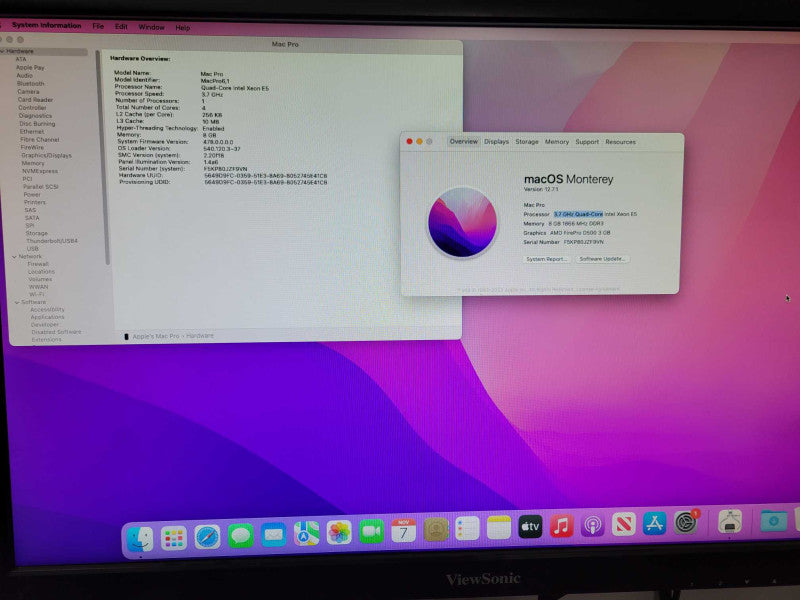This screenshot has width=800, height=600.
Task: Select Audio in the sidebar
Action: pyautogui.click(x=24, y=76)
